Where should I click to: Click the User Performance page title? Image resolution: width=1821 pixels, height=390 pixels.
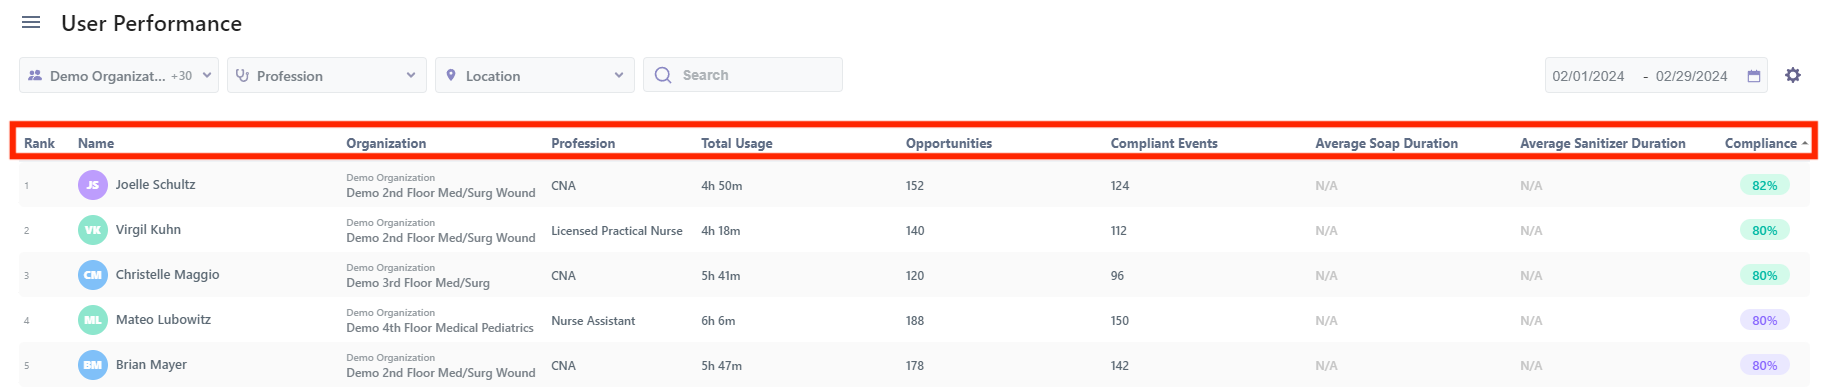[x=151, y=23]
